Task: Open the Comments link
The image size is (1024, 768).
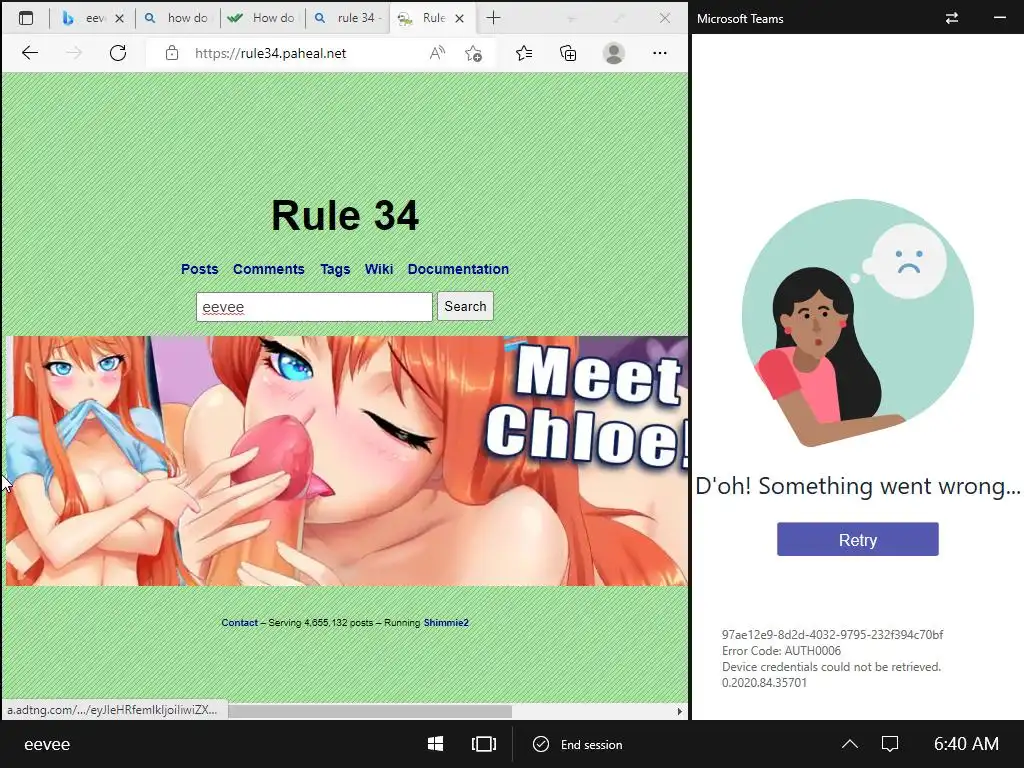Action: (x=268, y=269)
